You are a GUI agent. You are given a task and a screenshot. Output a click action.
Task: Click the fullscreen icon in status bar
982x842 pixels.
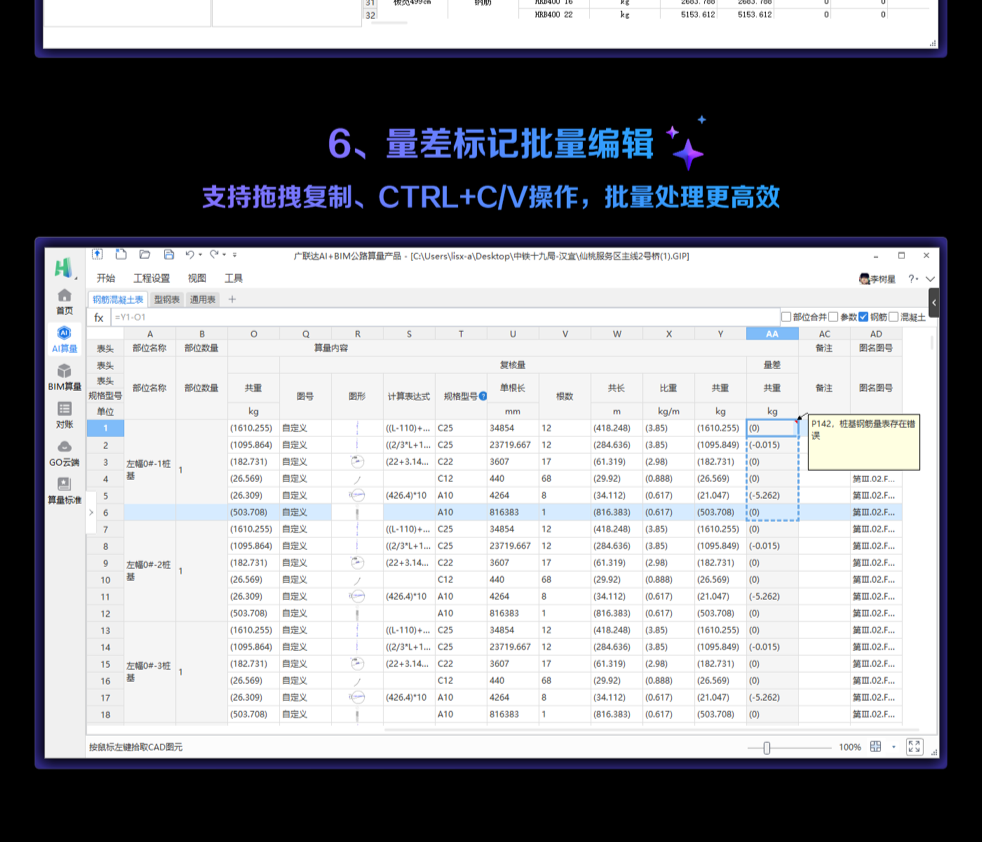(914, 747)
